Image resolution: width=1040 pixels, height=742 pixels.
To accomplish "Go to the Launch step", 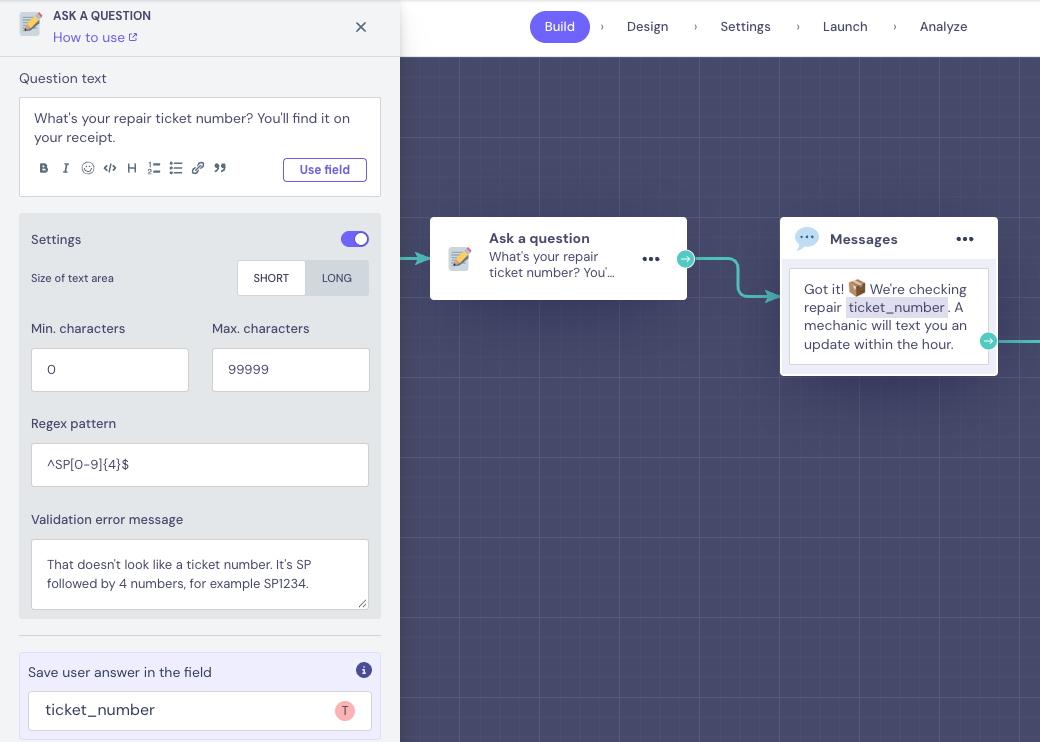I will coord(845,27).
